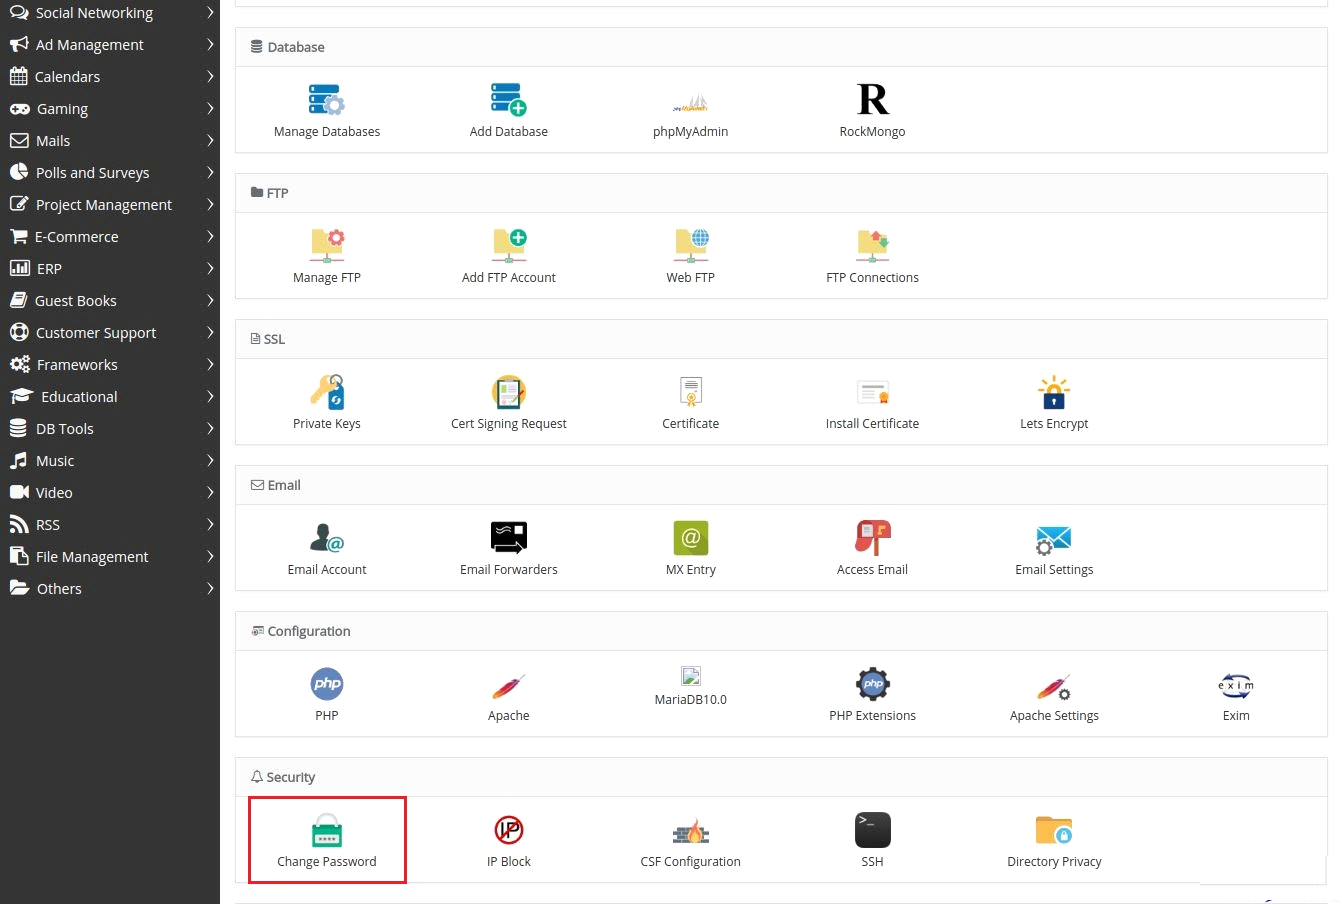Open the CSF Configuration firewall icon
The image size is (1342, 904).
[690, 831]
